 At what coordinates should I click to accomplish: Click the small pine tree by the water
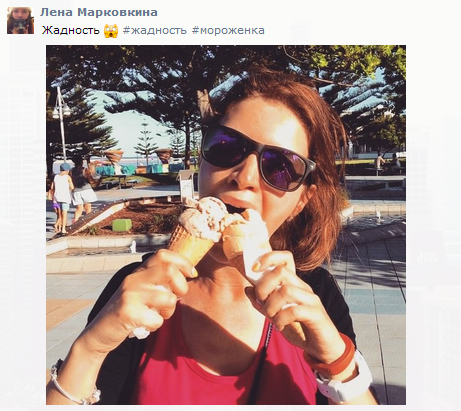point(145,143)
